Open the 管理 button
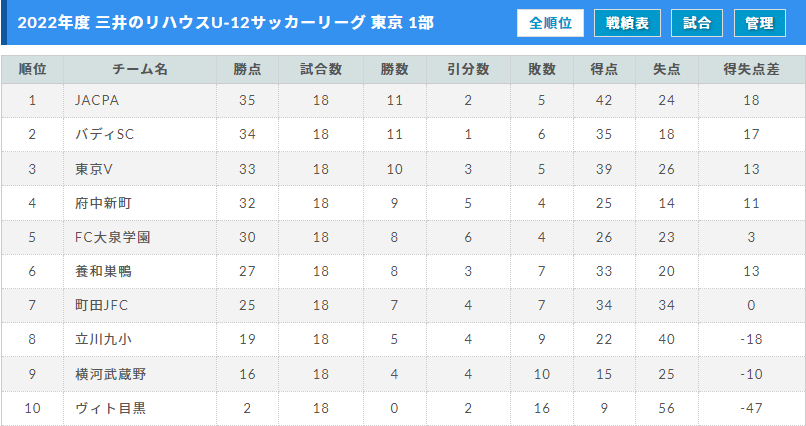Image resolution: width=806 pixels, height=426 pixels. 760,23
